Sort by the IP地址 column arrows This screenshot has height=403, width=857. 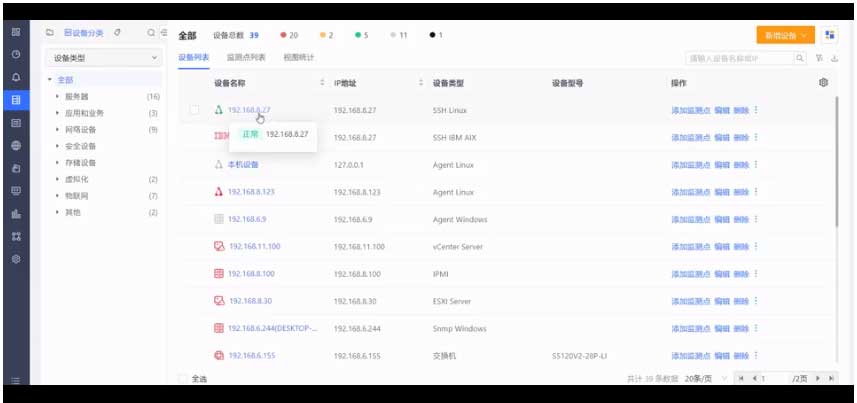tap(421, 83)
